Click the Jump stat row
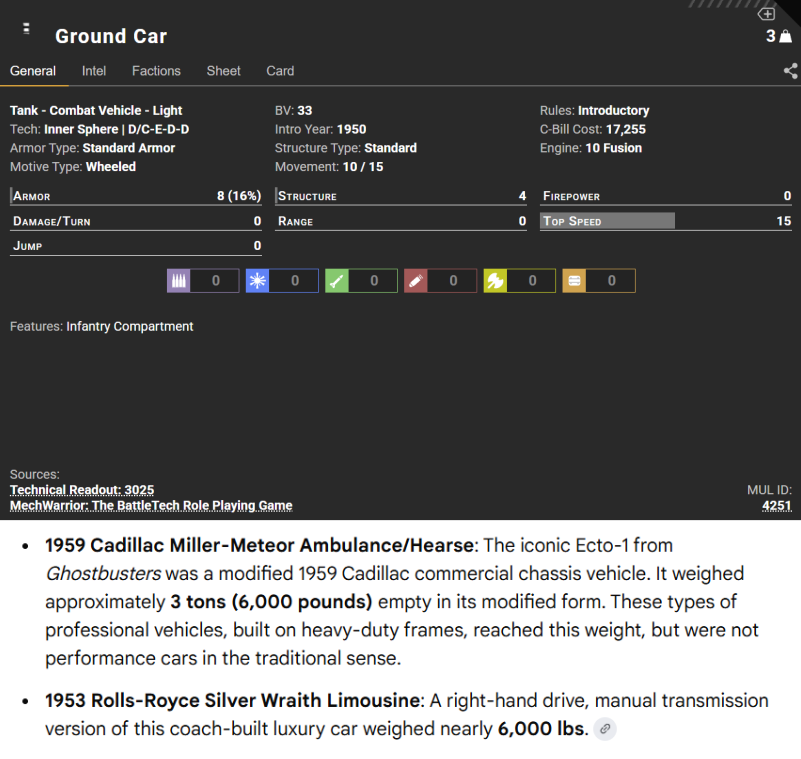Viewport: 801px width, 759px height. click(136, 246)
